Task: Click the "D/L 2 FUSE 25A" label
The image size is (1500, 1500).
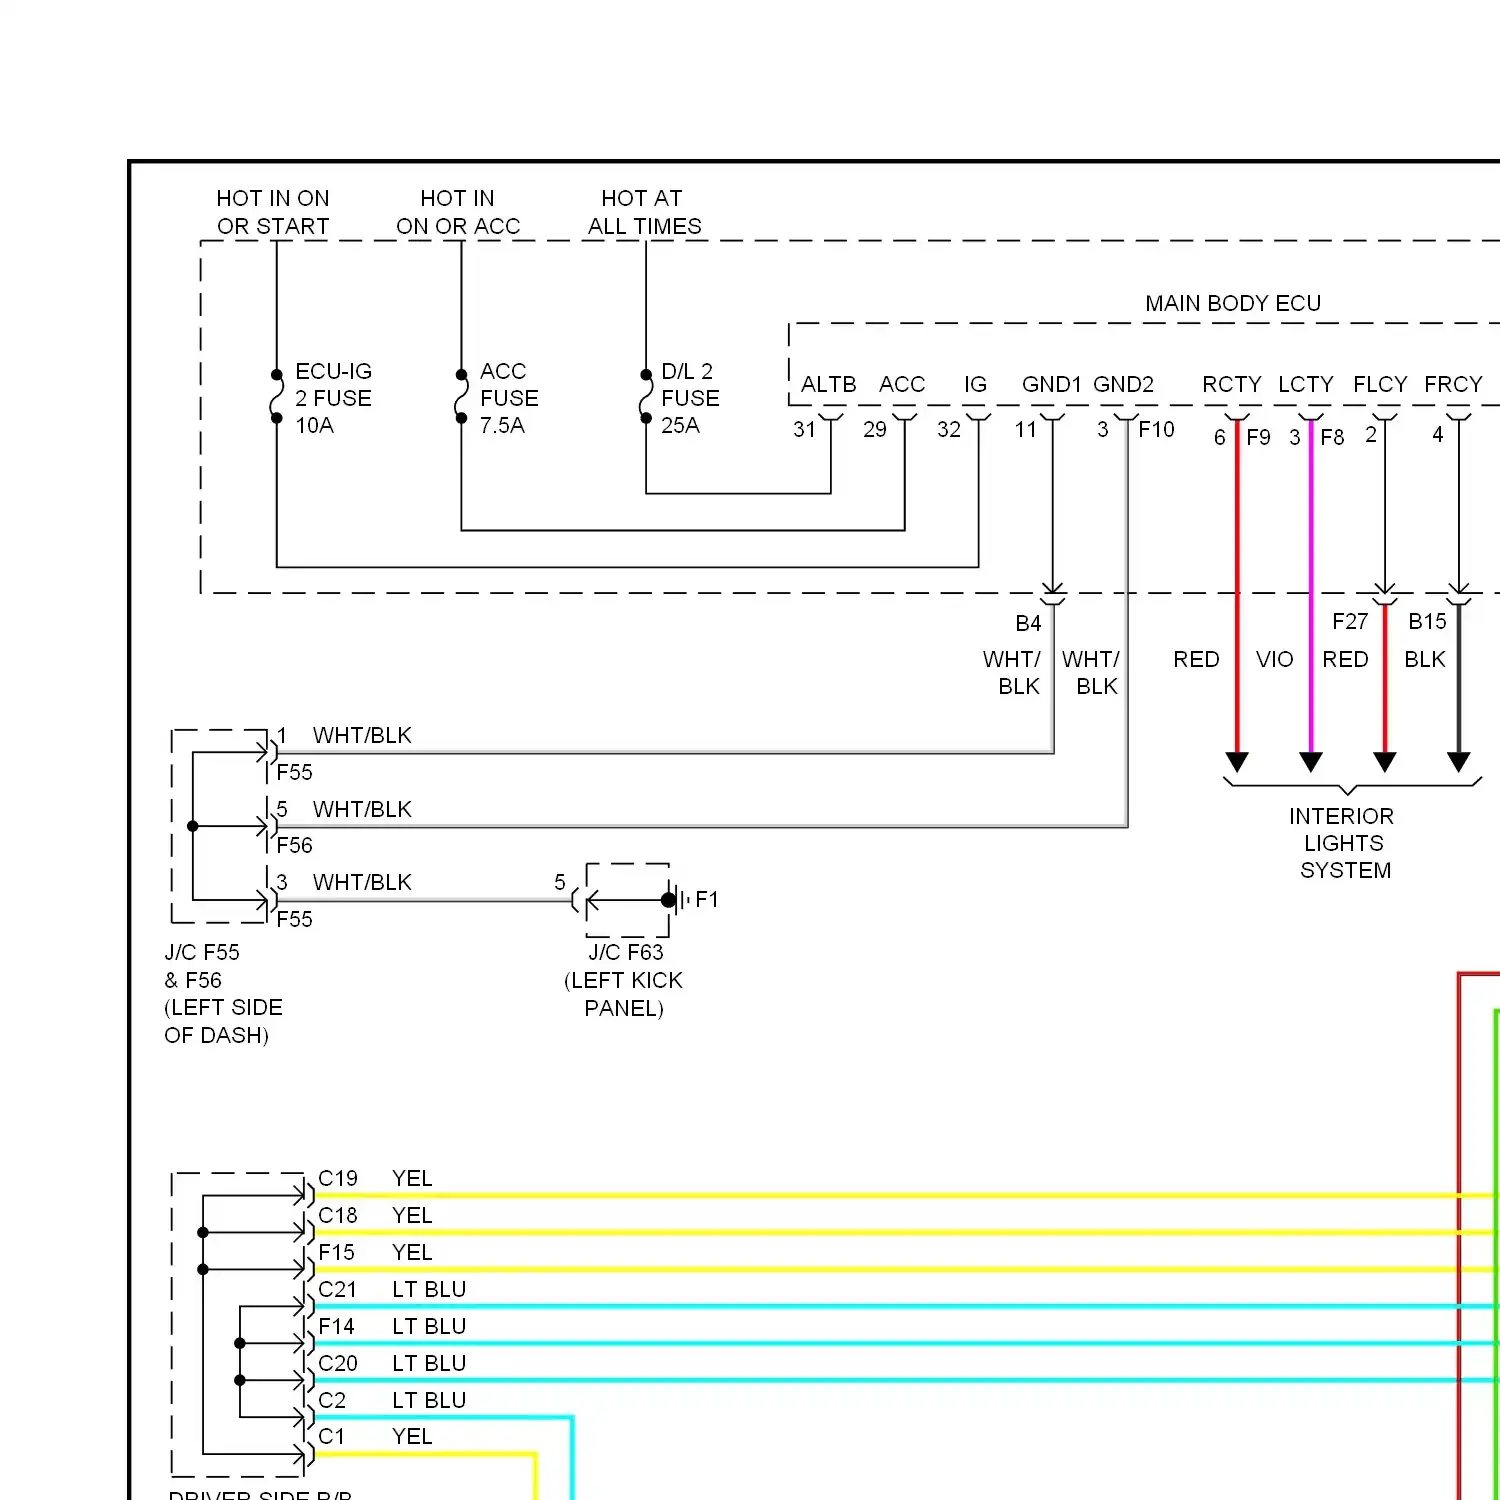Action: coord(689,398)
